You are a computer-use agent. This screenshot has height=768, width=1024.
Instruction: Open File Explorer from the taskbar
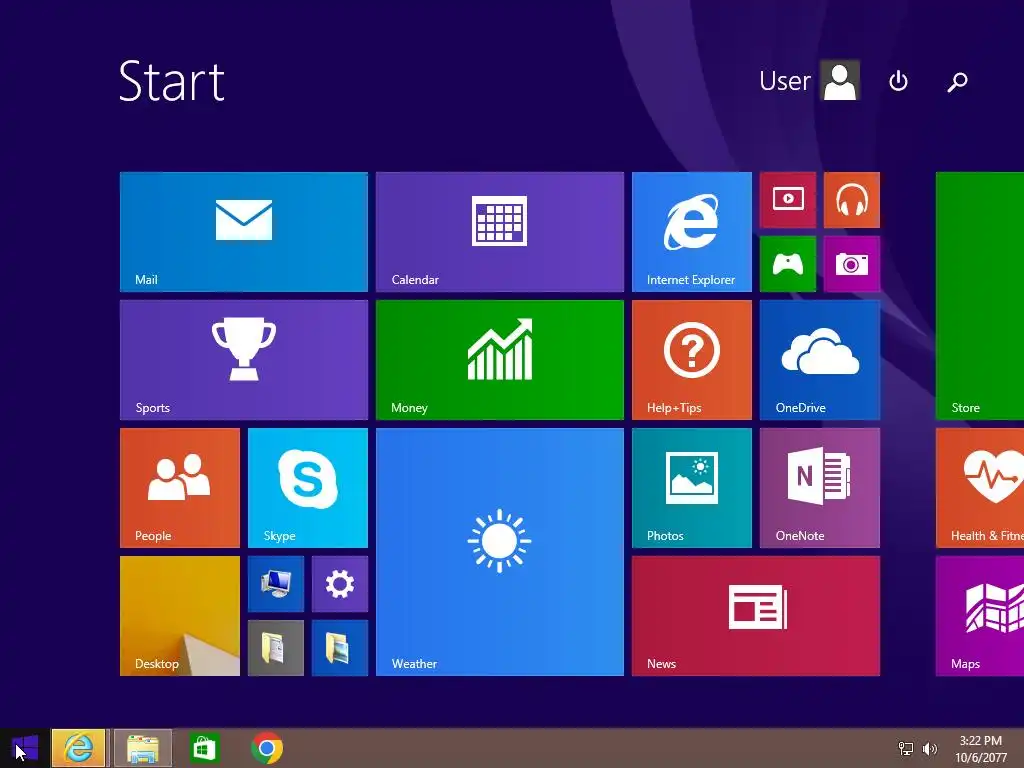click(143, 748)
